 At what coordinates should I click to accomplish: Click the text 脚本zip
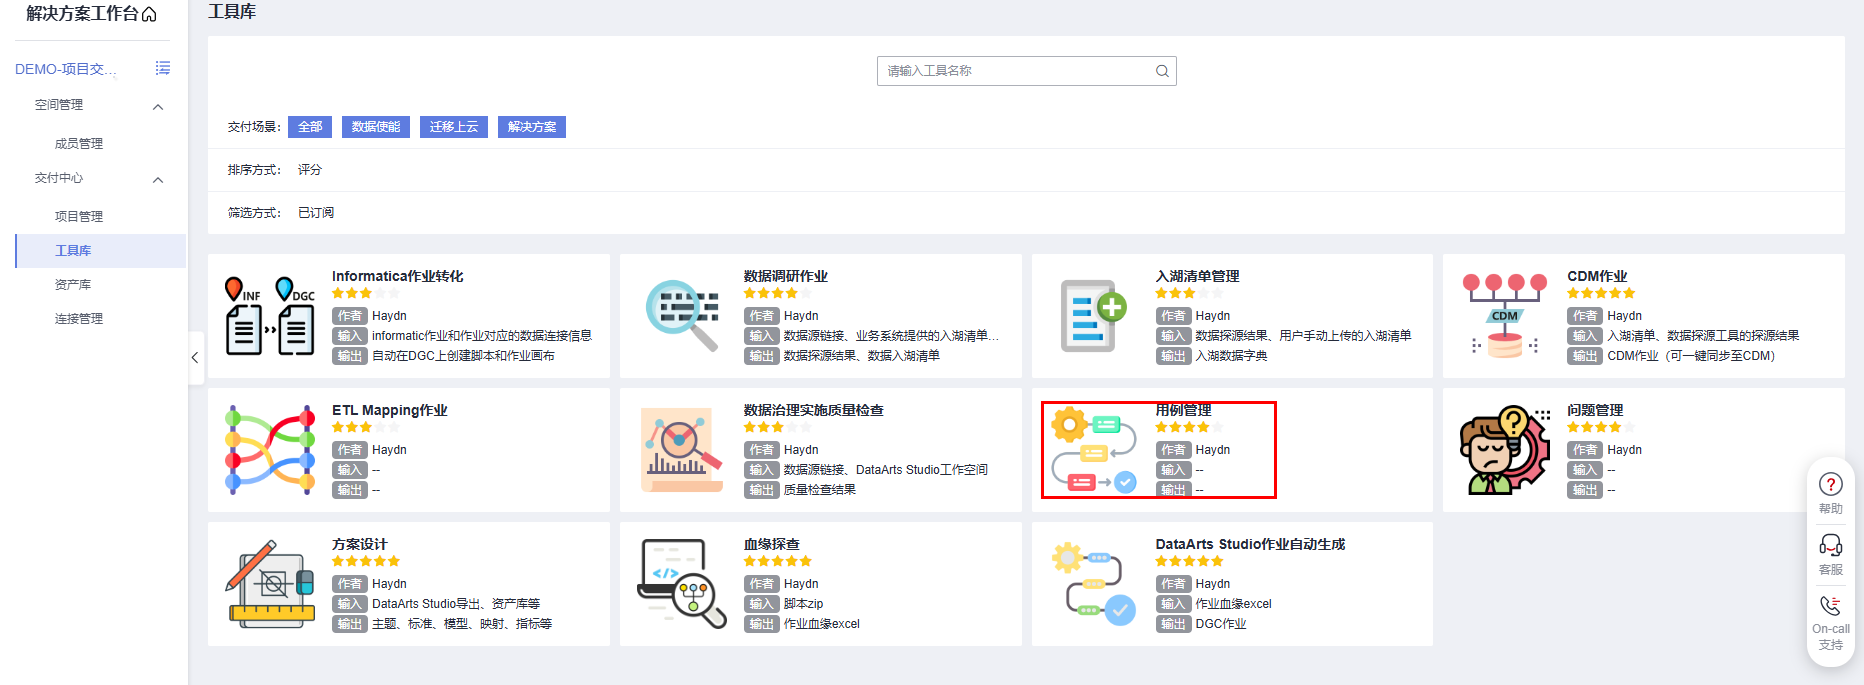coord(804,604)
